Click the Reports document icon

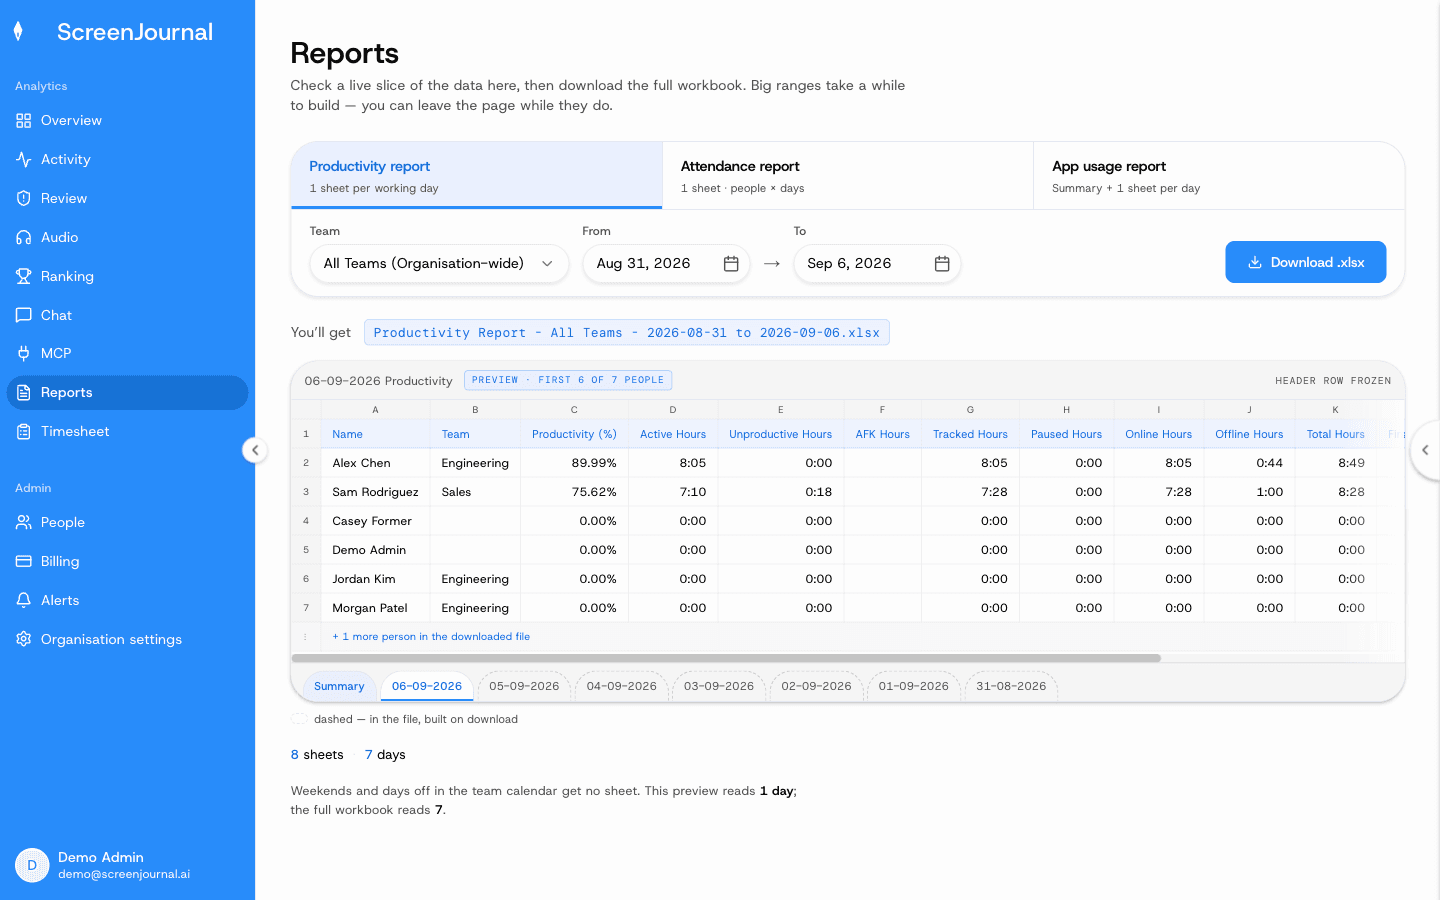pos(24,393)
